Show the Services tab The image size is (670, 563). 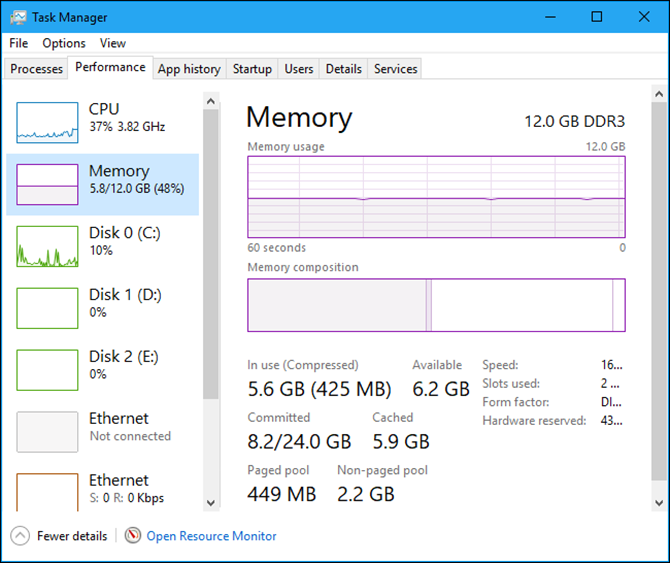pyautogui.click(x=395, y=69)
